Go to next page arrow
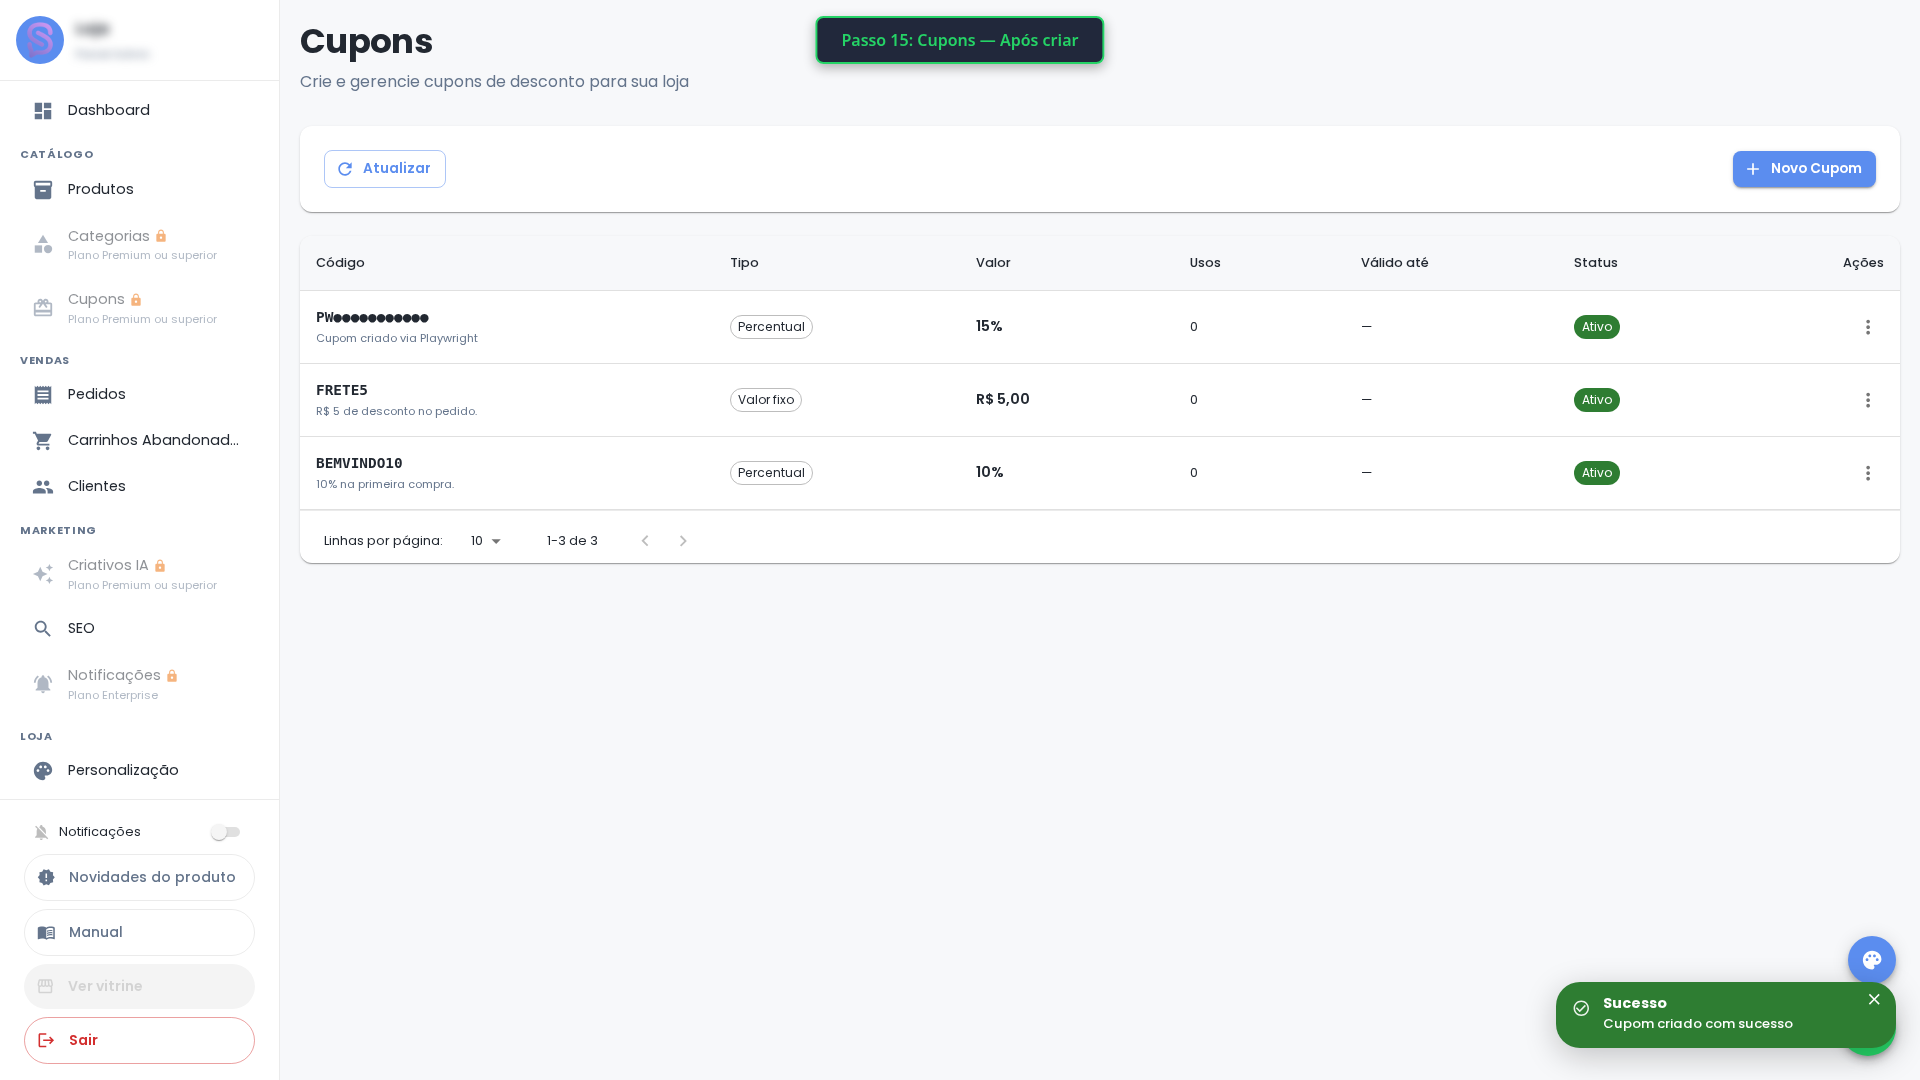The image size is (1920, 1080). click(x=683, y=541)
